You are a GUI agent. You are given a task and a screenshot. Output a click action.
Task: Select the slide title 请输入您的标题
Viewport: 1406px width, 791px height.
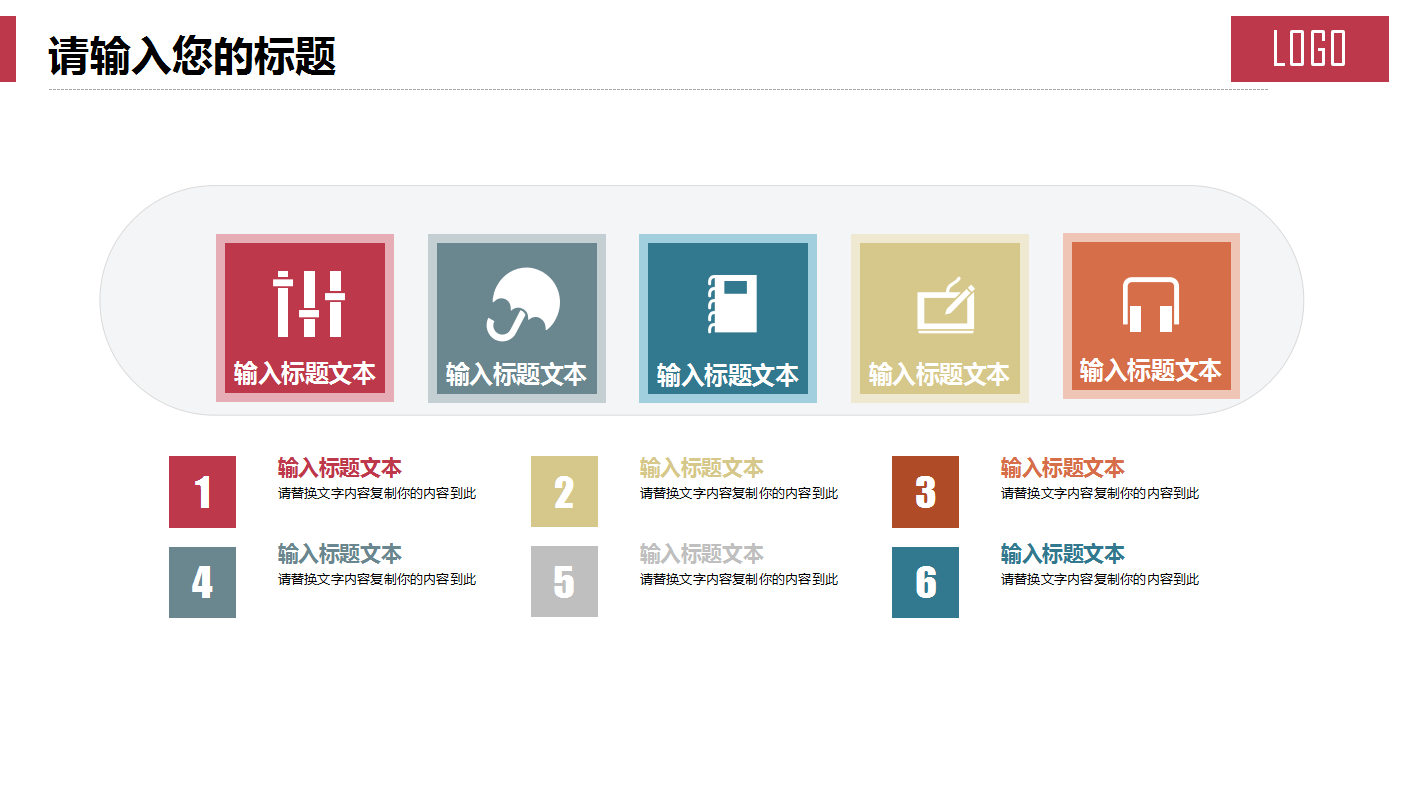click(192, 56)
